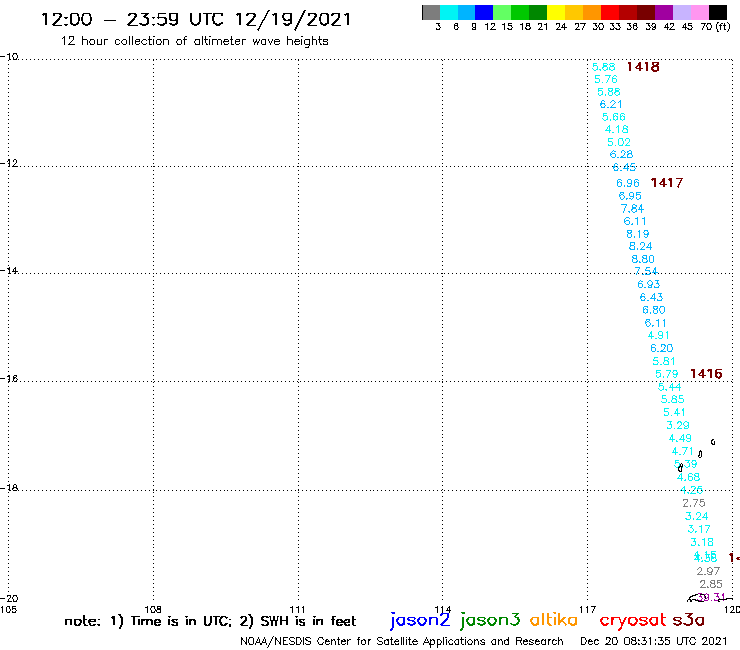Screen dimensions: 740x650
Task: Click the wave height value 3.18
Action: (x=702, y=542)
